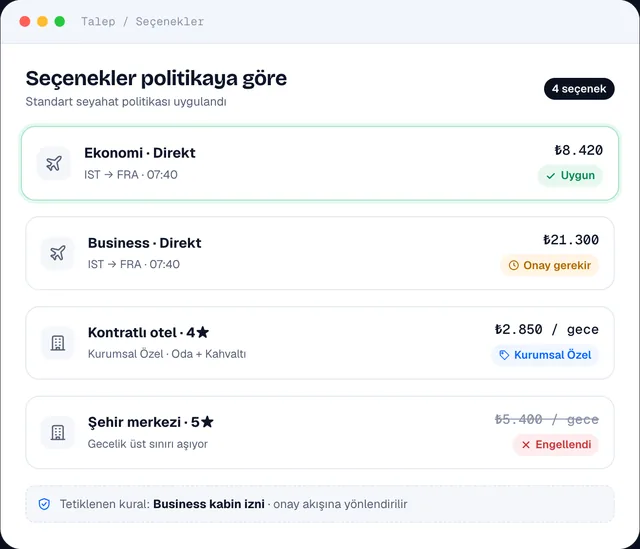Click Kurumsal Özel · Oda + Kahvaltı subtitle
The width and height of the screenshot is (640, 549).
coord(167,354)
